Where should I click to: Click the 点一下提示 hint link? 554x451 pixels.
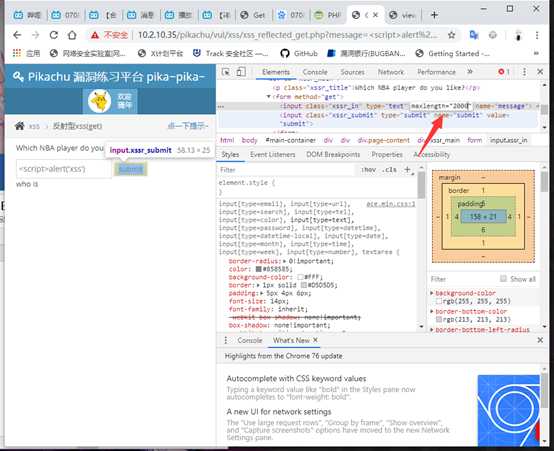[x=188, y=126]
